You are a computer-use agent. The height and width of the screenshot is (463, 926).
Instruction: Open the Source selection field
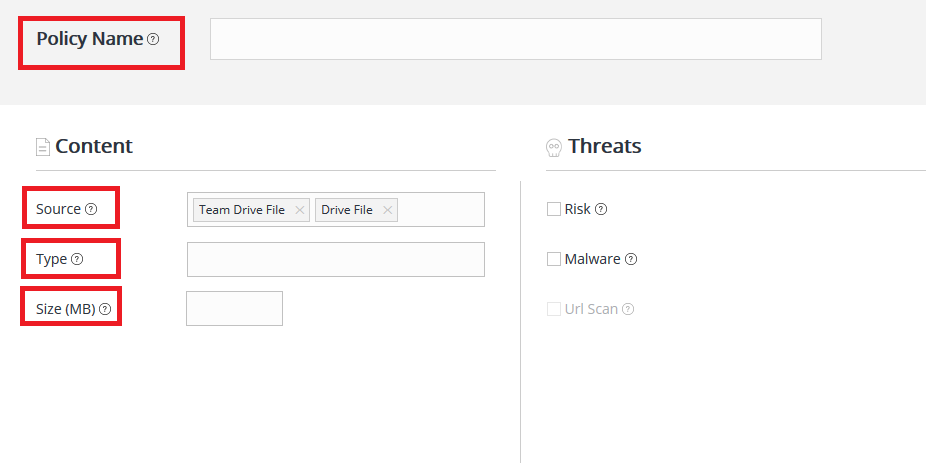click(441, 210)
